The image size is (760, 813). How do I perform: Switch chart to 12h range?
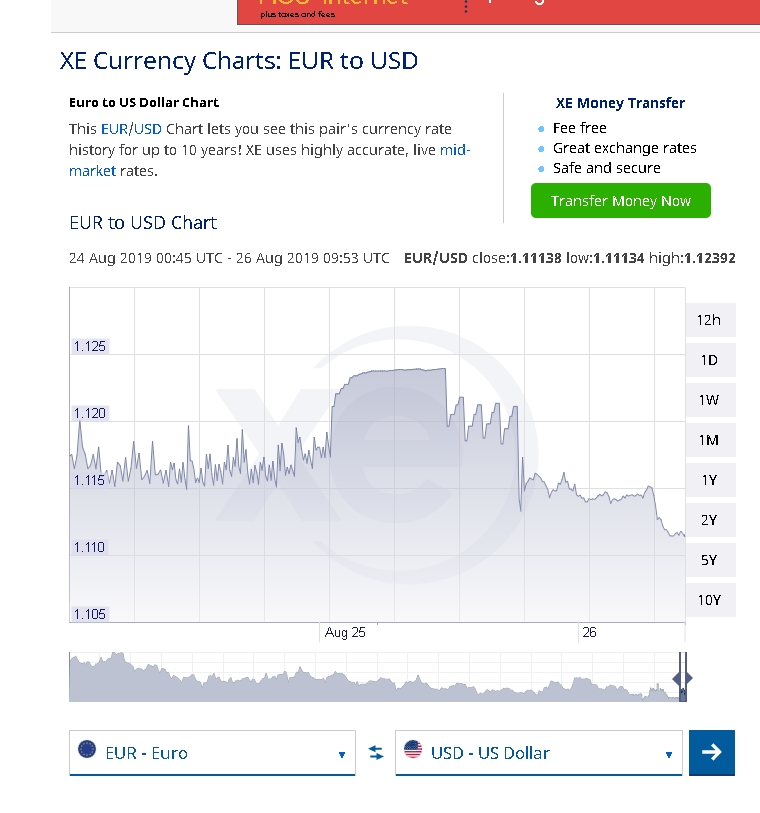coord(710,320)
